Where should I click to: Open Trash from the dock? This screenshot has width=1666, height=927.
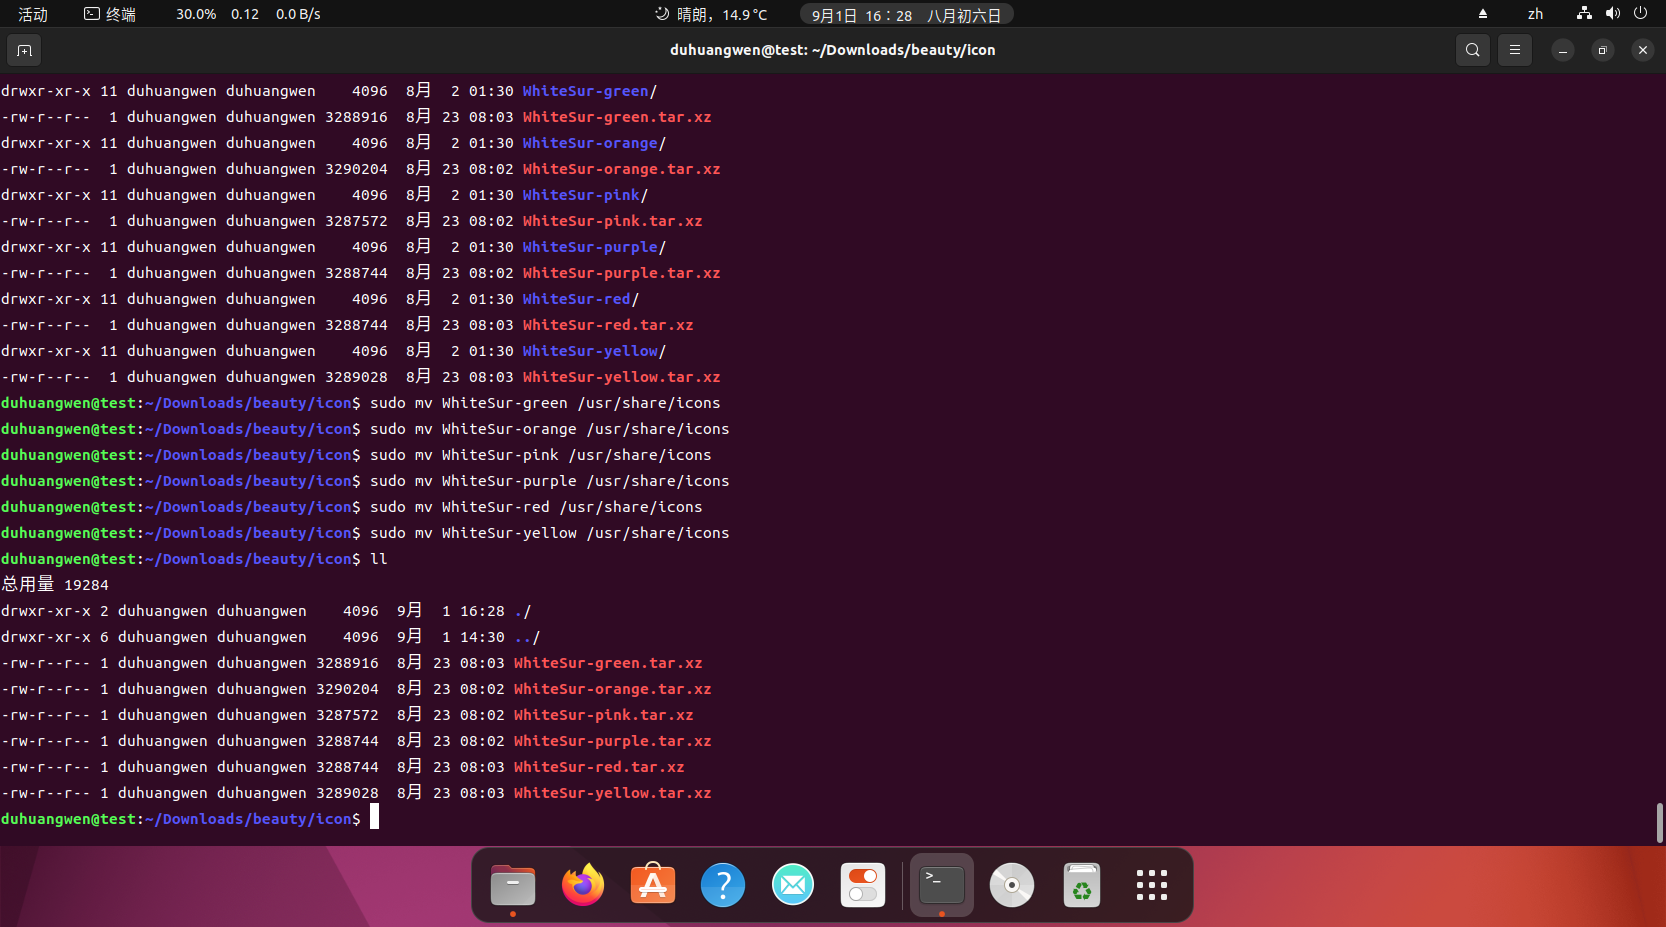1082,885
